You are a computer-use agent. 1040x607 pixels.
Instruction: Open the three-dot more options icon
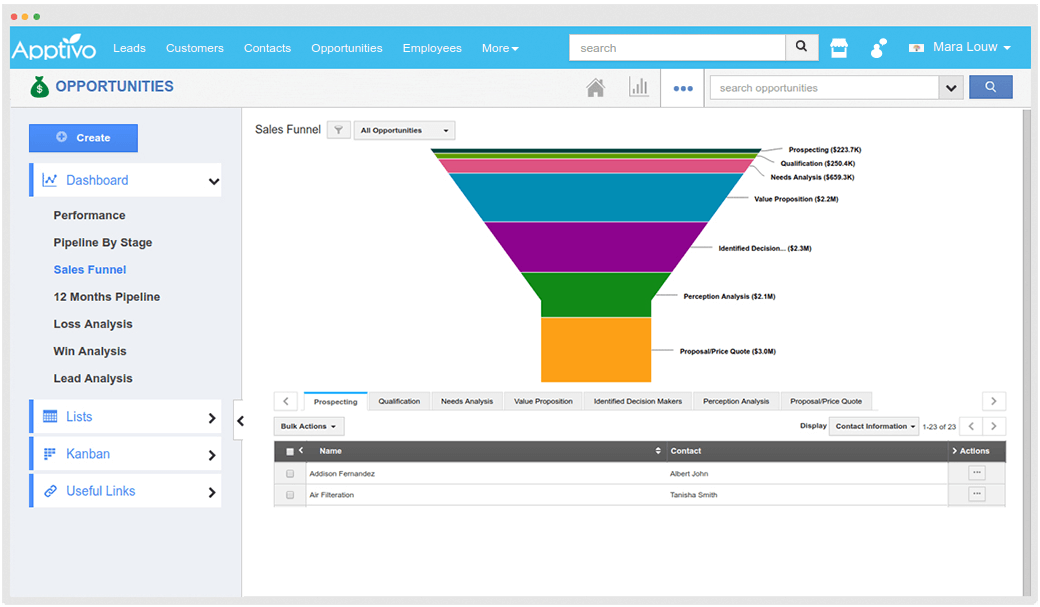click(x=683, y=88)
